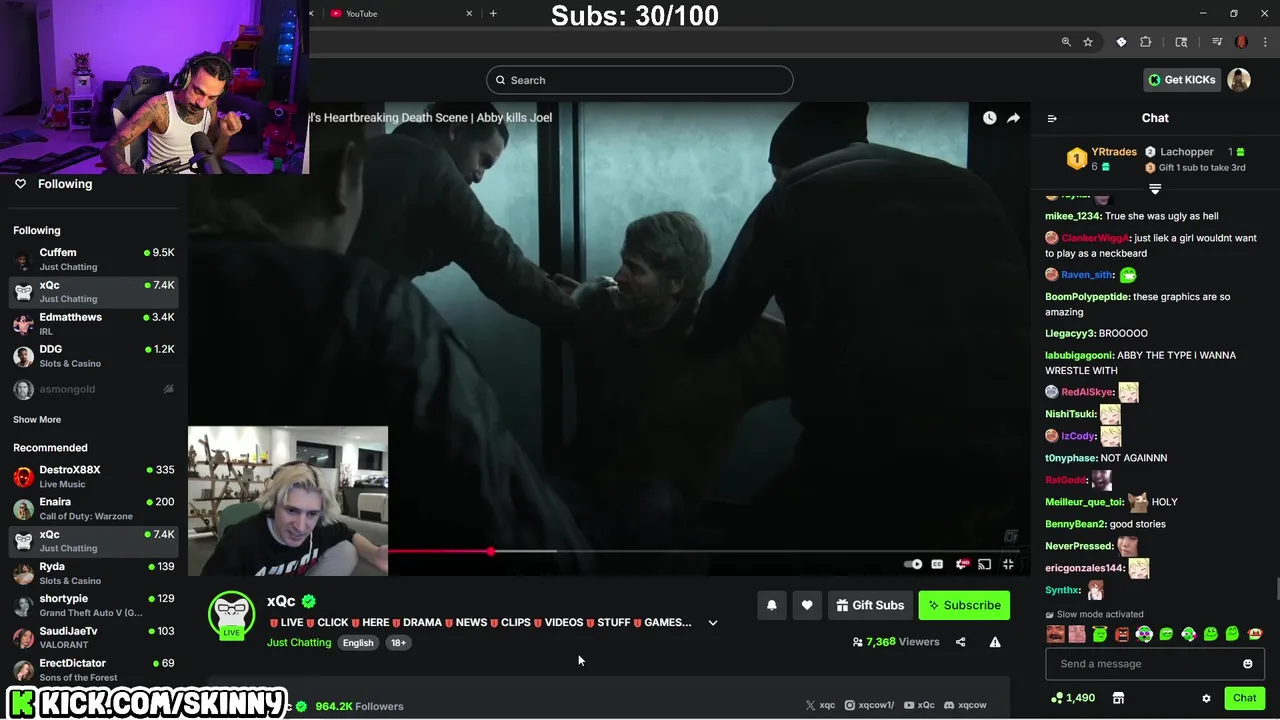
Task: Share the stream via share icon
Action: click(x=960, y=642)
